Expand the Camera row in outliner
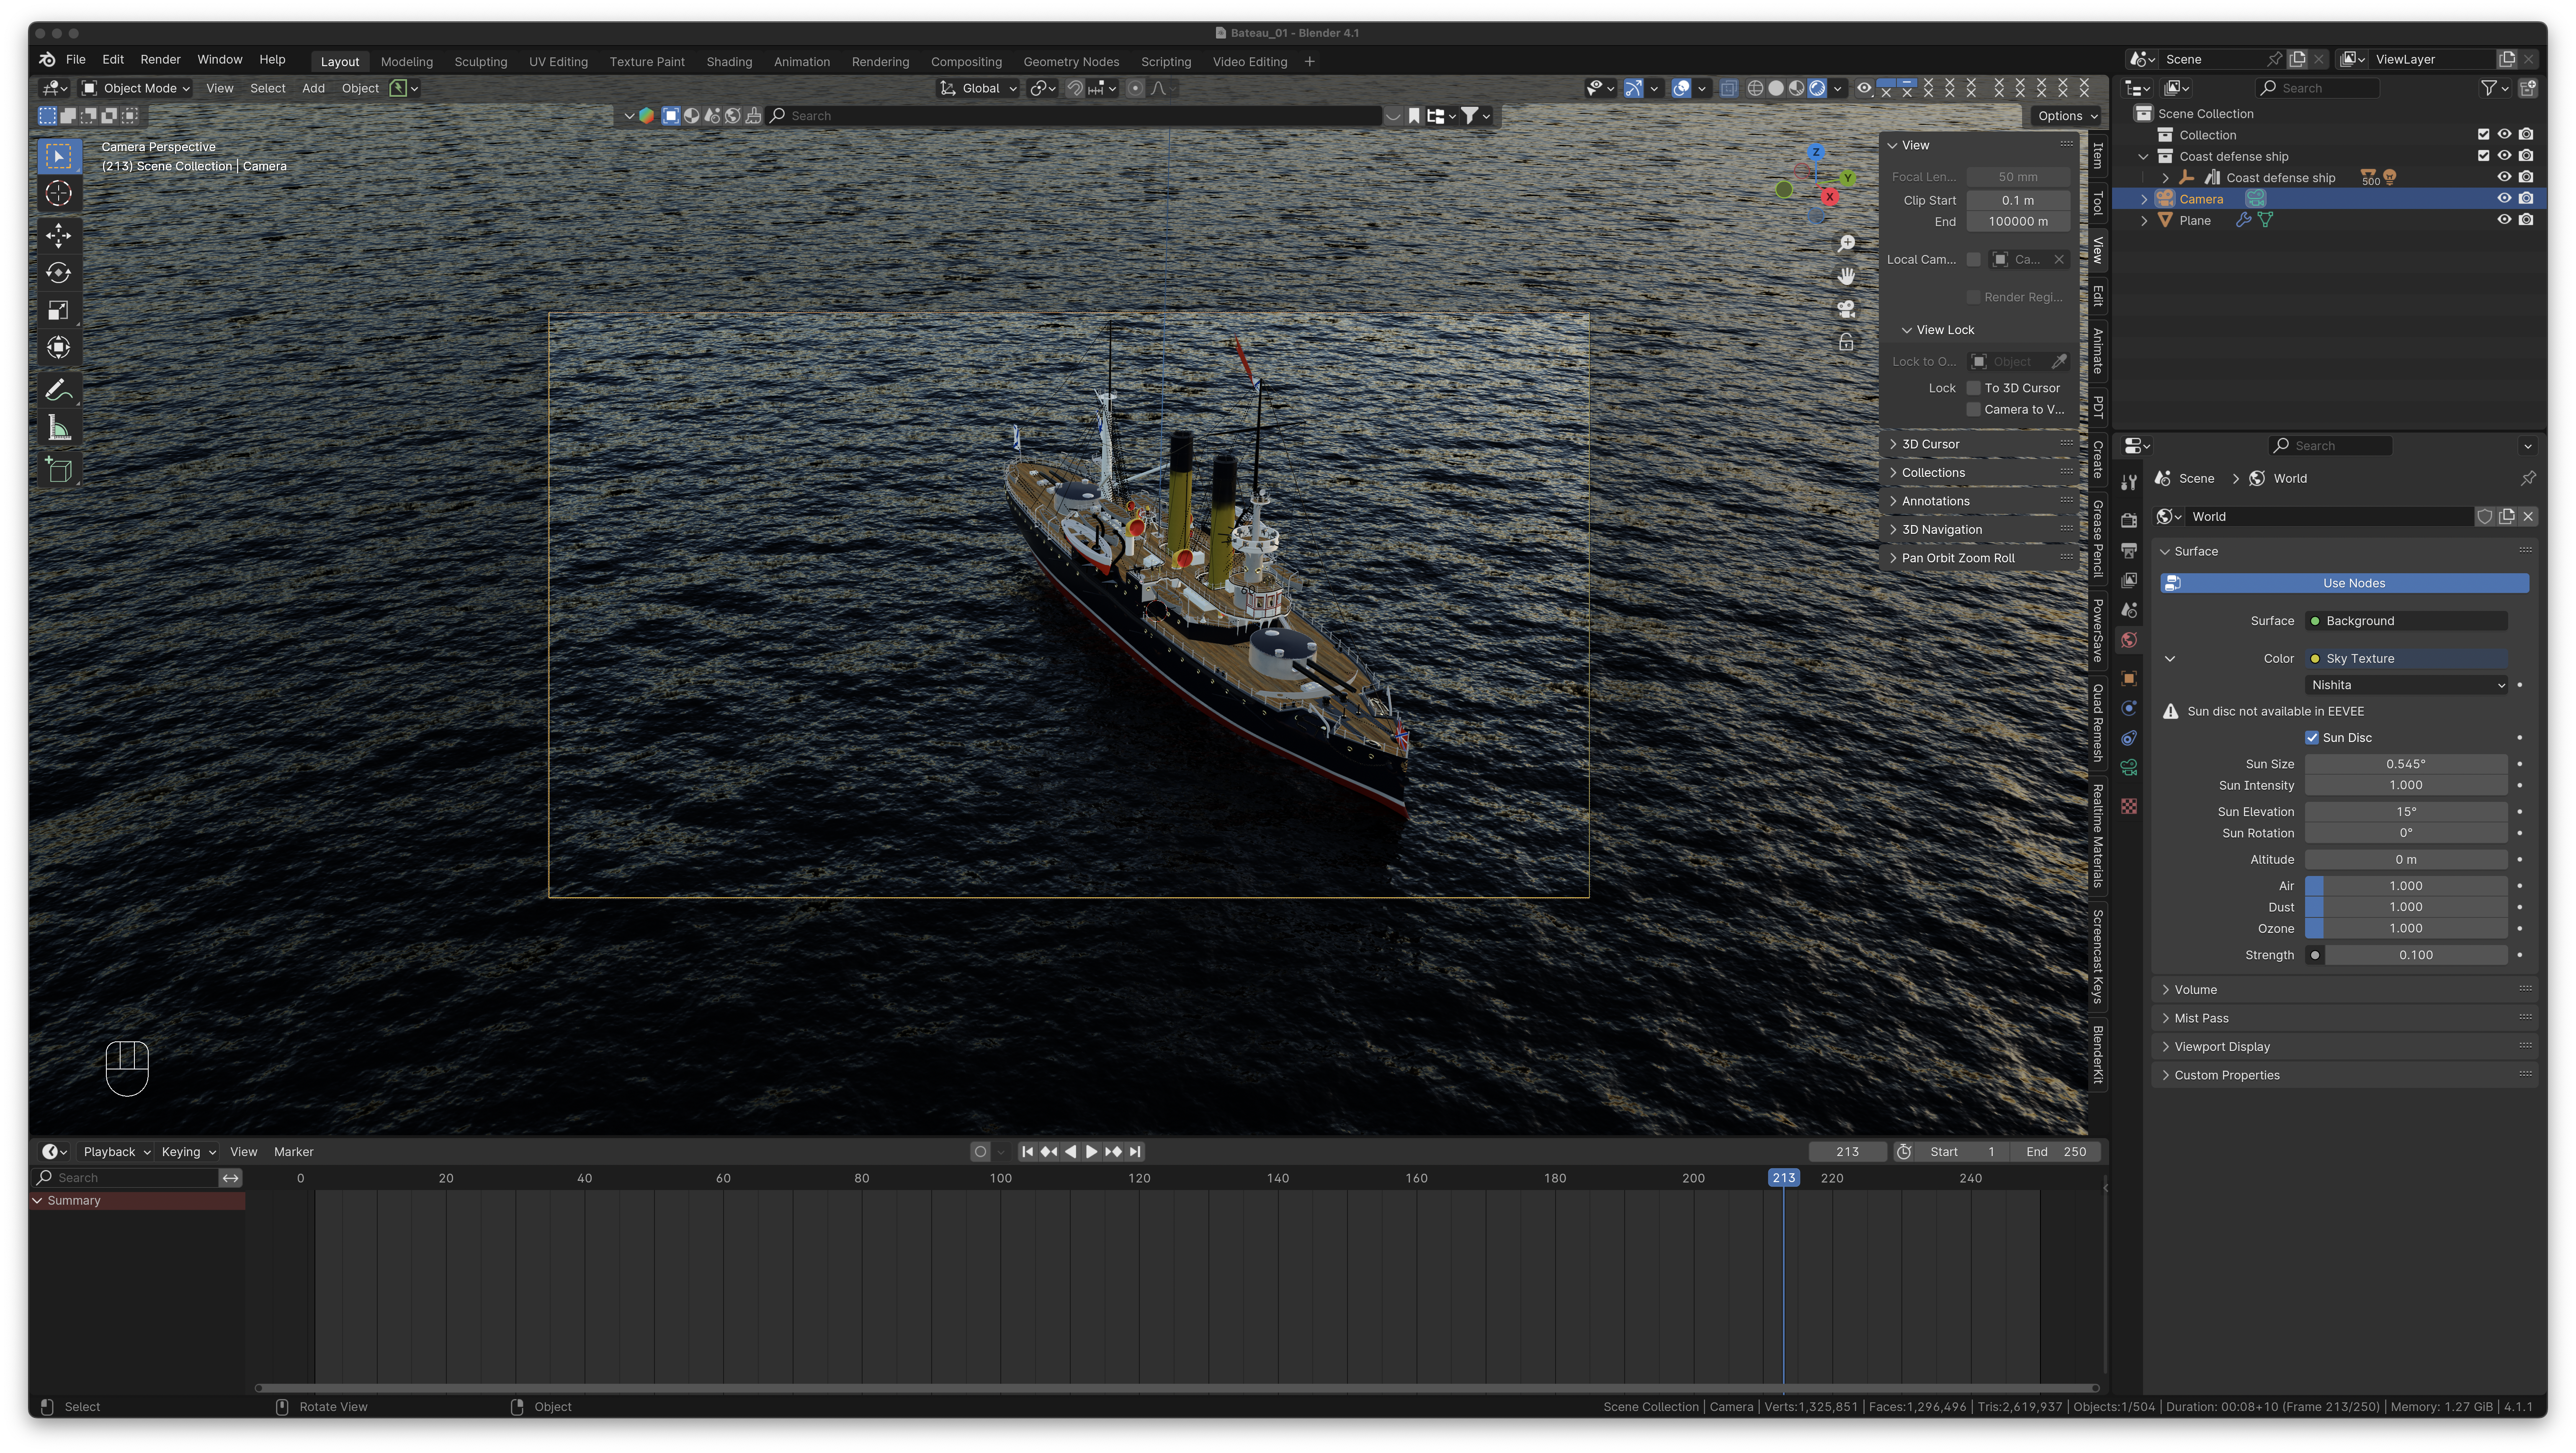 click(x=2144, y=199)
